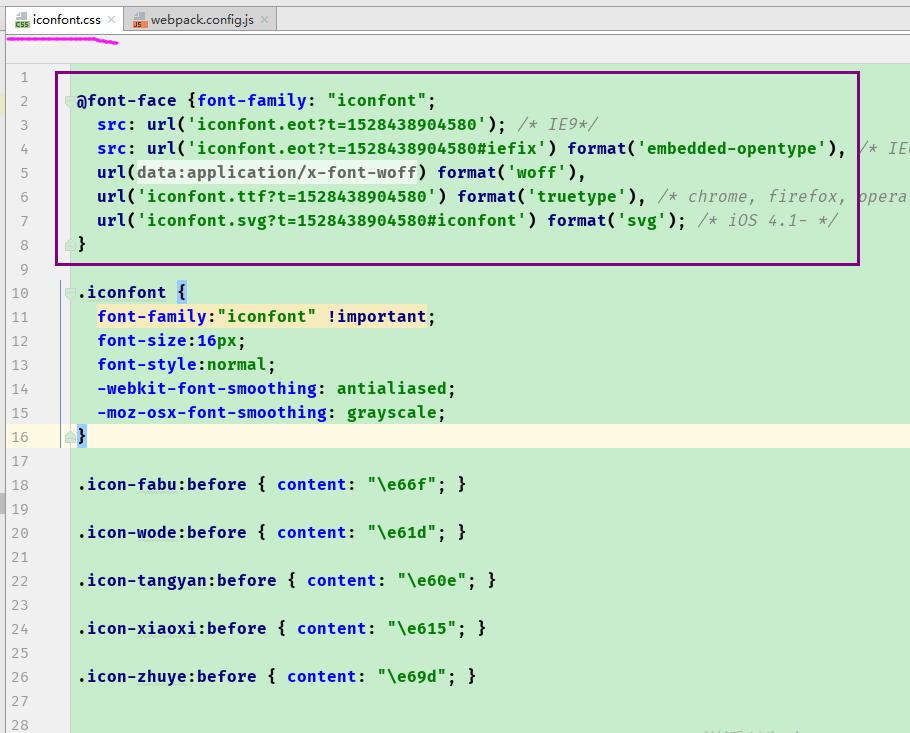
Task: Click the "\e69d" content value
Action: (412, 677)
